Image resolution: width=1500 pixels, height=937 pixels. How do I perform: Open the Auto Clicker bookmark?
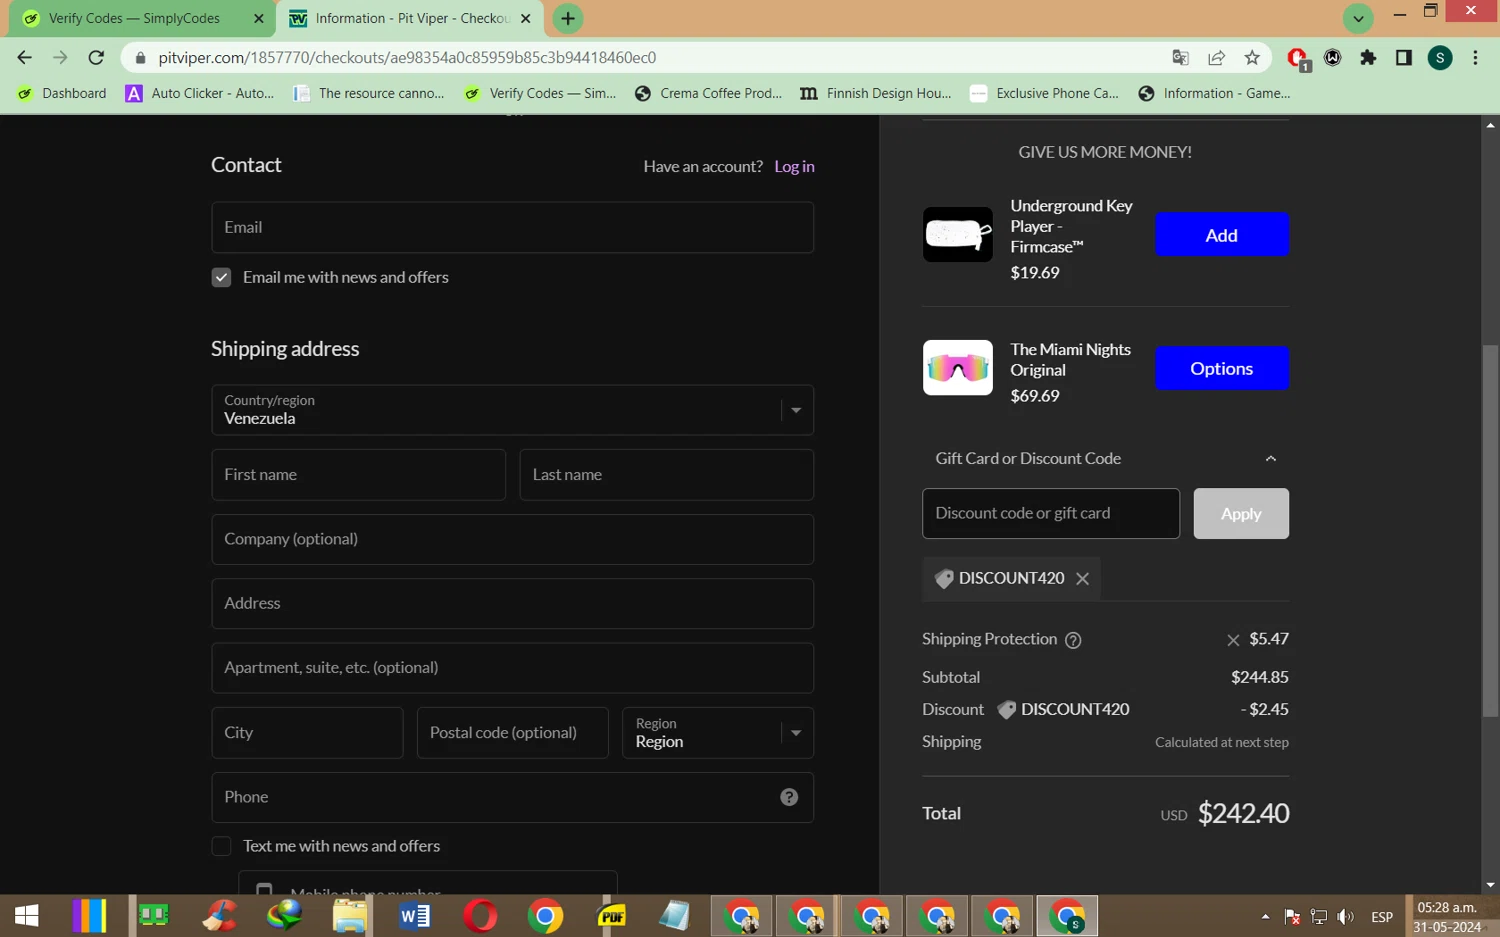199,93
